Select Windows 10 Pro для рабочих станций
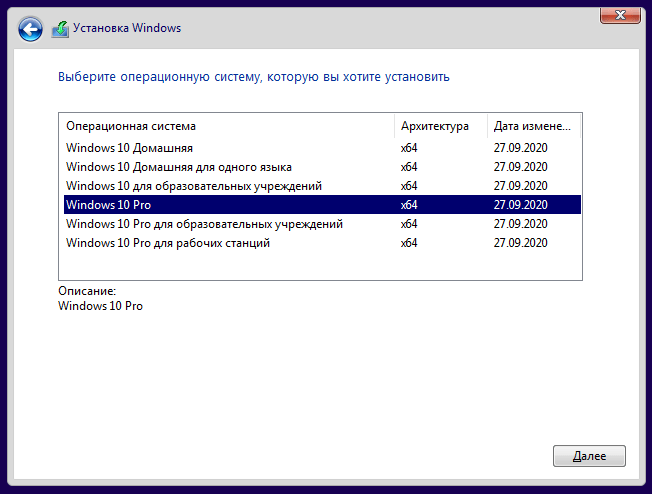652x494 pixels. [322, 243]
